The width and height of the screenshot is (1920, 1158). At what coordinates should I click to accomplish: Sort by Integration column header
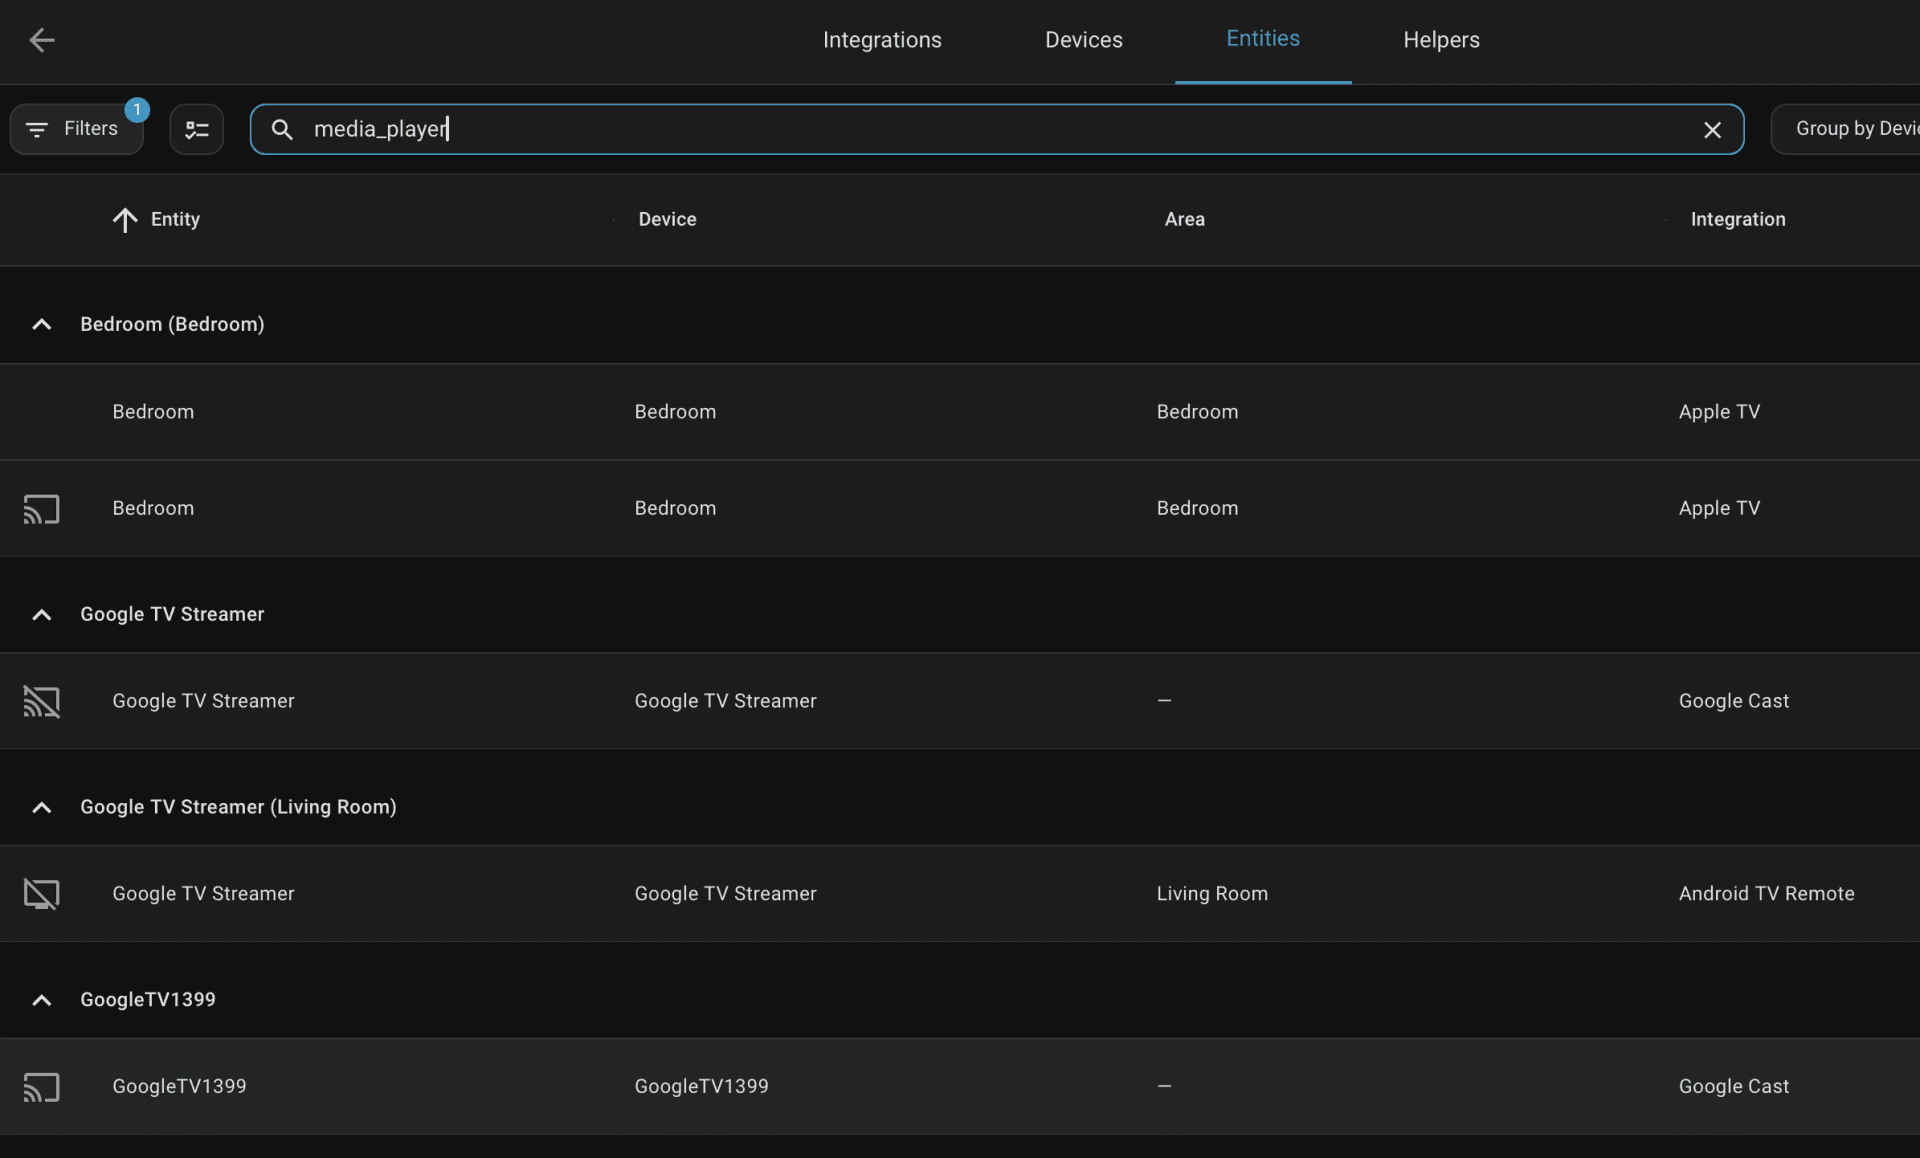pyautogui.click(x=1737, y=219)
